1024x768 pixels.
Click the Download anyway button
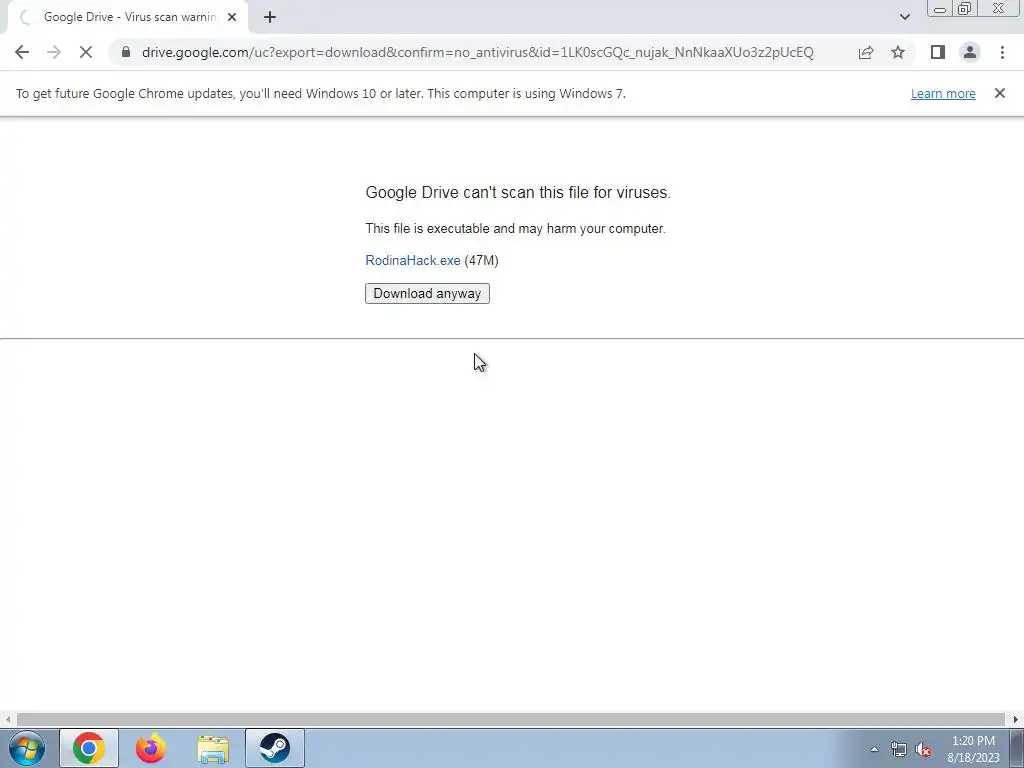click(x=427, y=293)
